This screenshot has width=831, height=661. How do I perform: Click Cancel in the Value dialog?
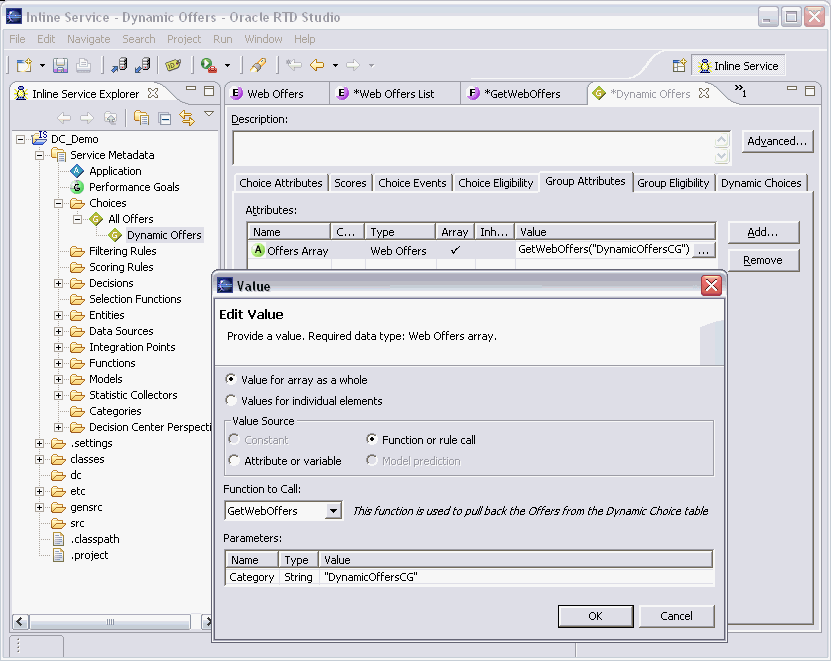[676, 616]
